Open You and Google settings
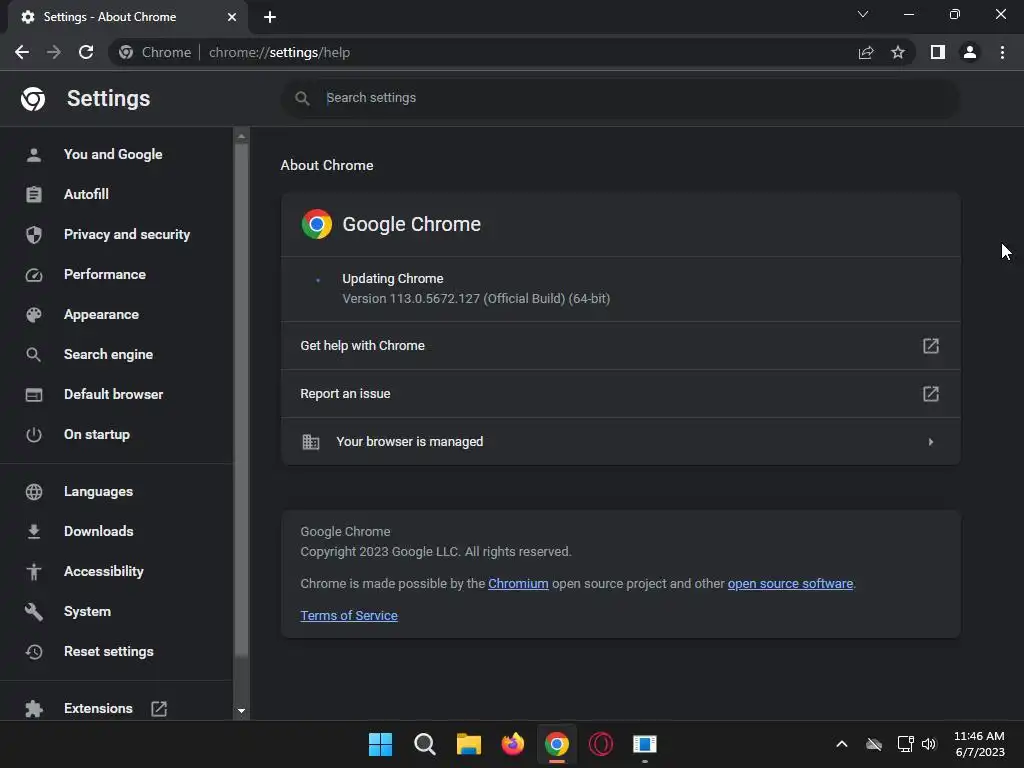The image size is (1024, 768). coord(113,154)
